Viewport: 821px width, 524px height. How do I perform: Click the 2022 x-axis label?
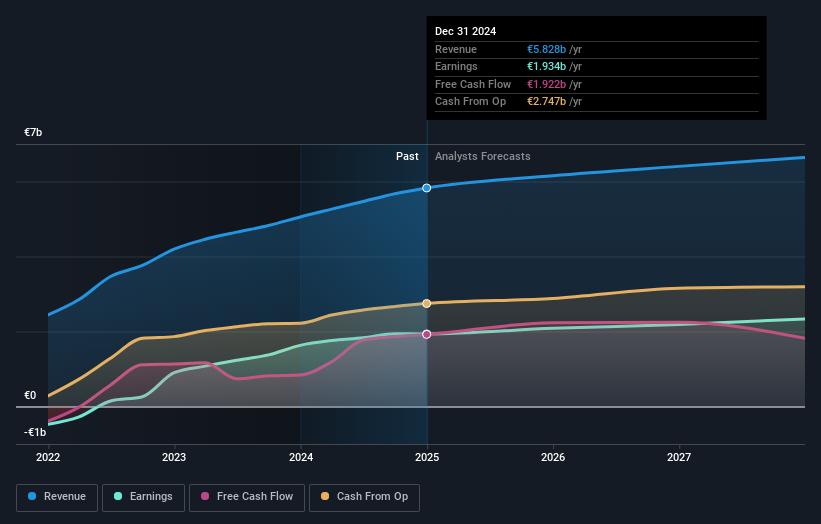[48, 458]
